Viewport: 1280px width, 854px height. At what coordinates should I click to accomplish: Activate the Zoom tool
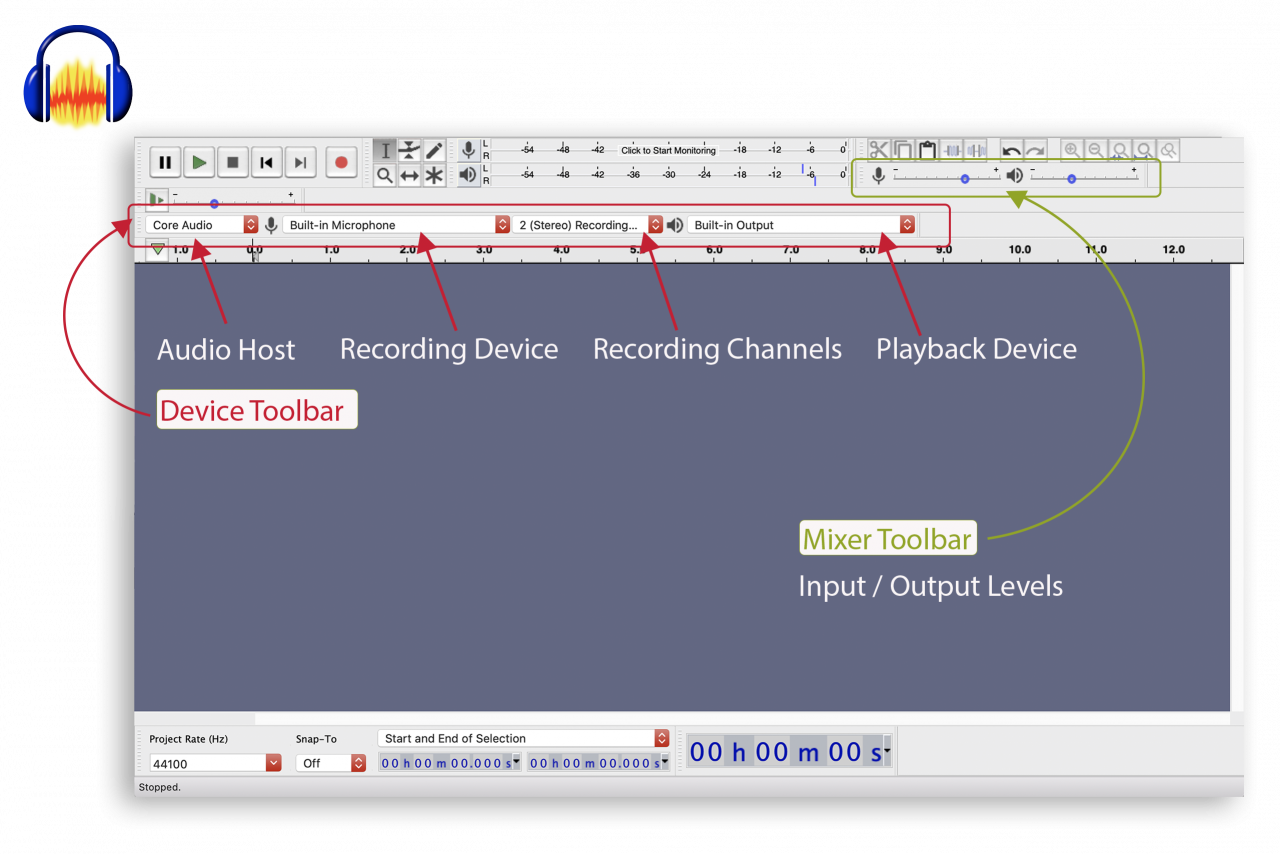[385, 174]
